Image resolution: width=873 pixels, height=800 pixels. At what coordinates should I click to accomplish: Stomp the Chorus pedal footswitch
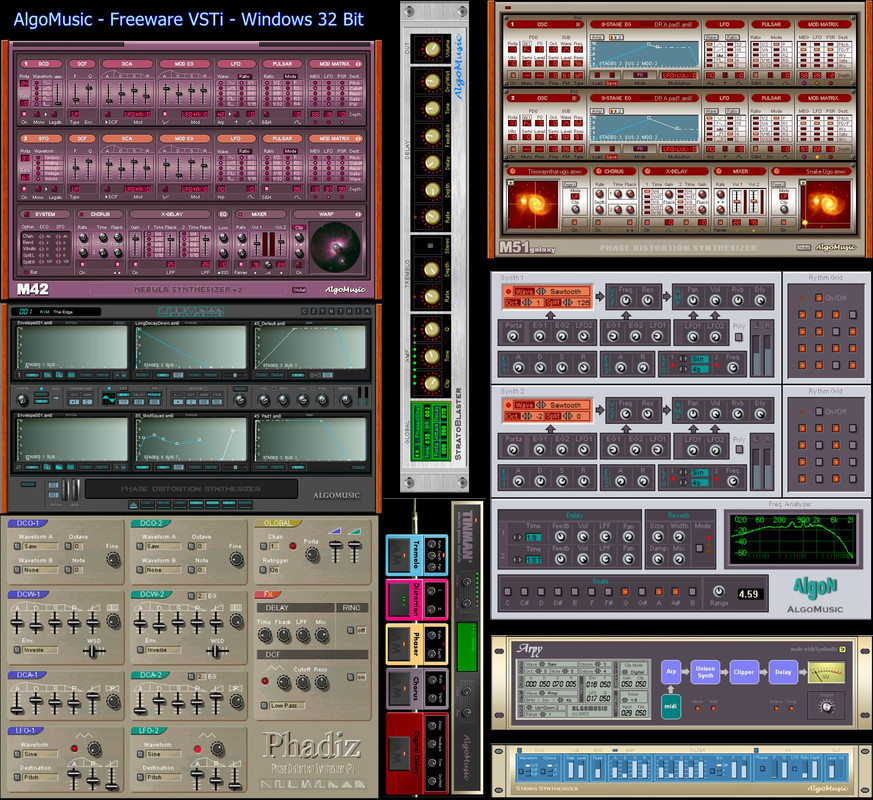point(399,689)
